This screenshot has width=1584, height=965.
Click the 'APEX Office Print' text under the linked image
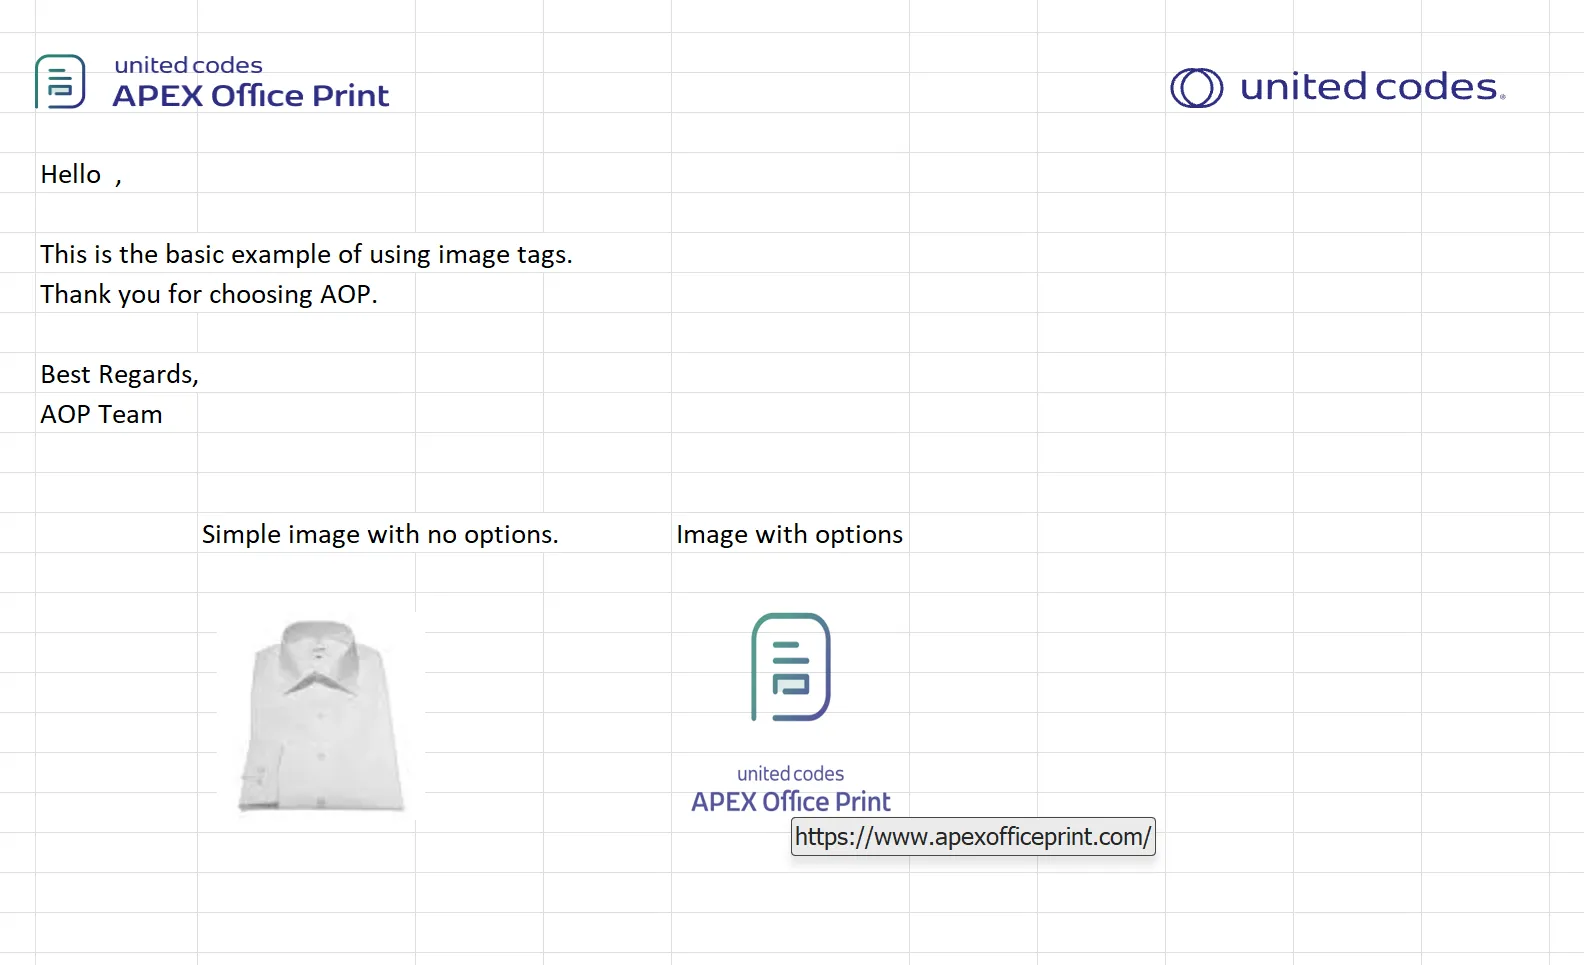click(790, 802)
